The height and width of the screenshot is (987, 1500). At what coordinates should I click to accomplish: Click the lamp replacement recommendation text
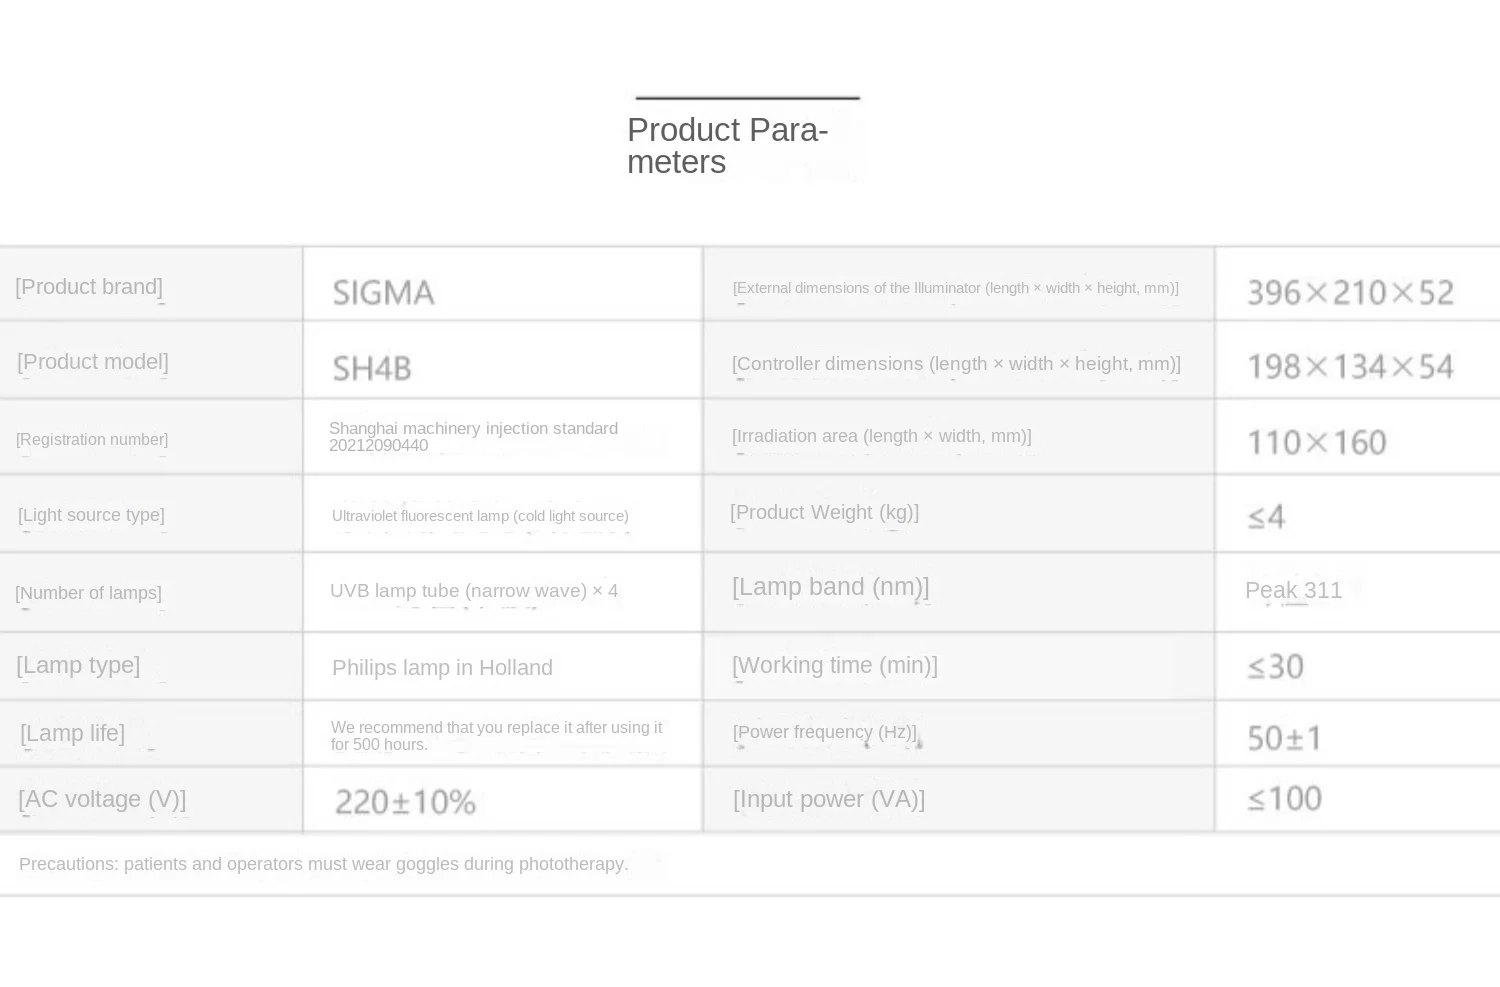click(x=496, y=736)
